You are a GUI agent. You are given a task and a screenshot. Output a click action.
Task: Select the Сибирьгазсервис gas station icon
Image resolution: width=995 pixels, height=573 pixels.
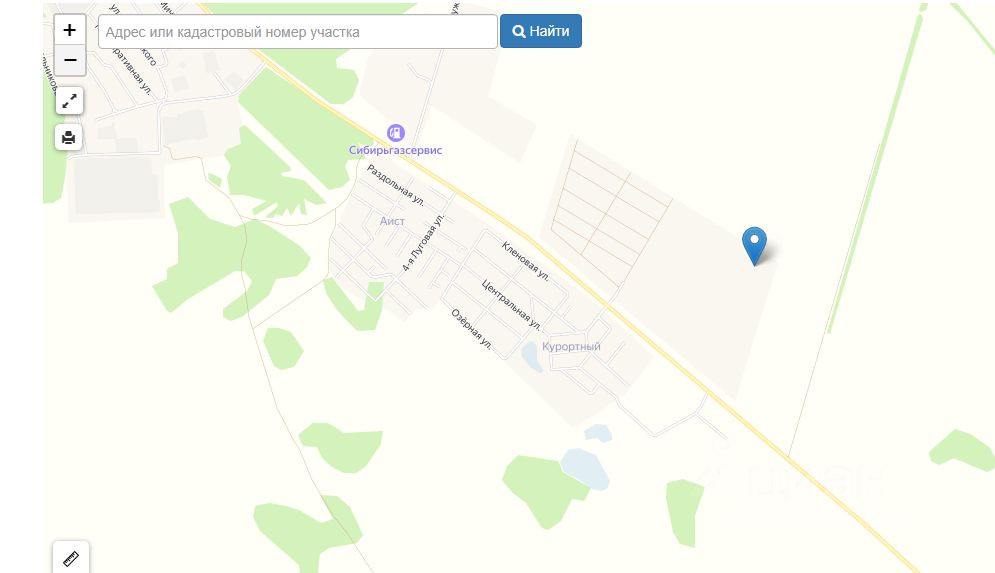[396, 133]
